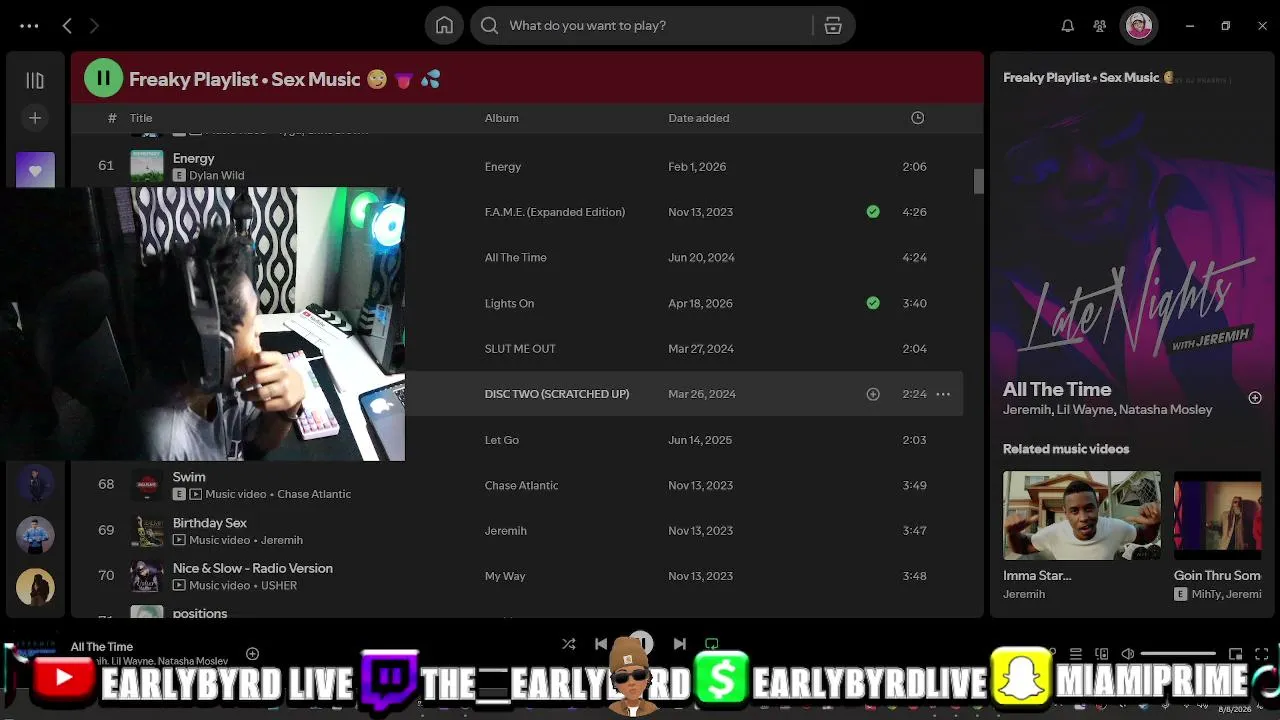Image resolution: width=1280 pixels, height=720 pixels.
Task: Add All The Time to Liked Songs in the right panel
Action: pos(1255,398)
